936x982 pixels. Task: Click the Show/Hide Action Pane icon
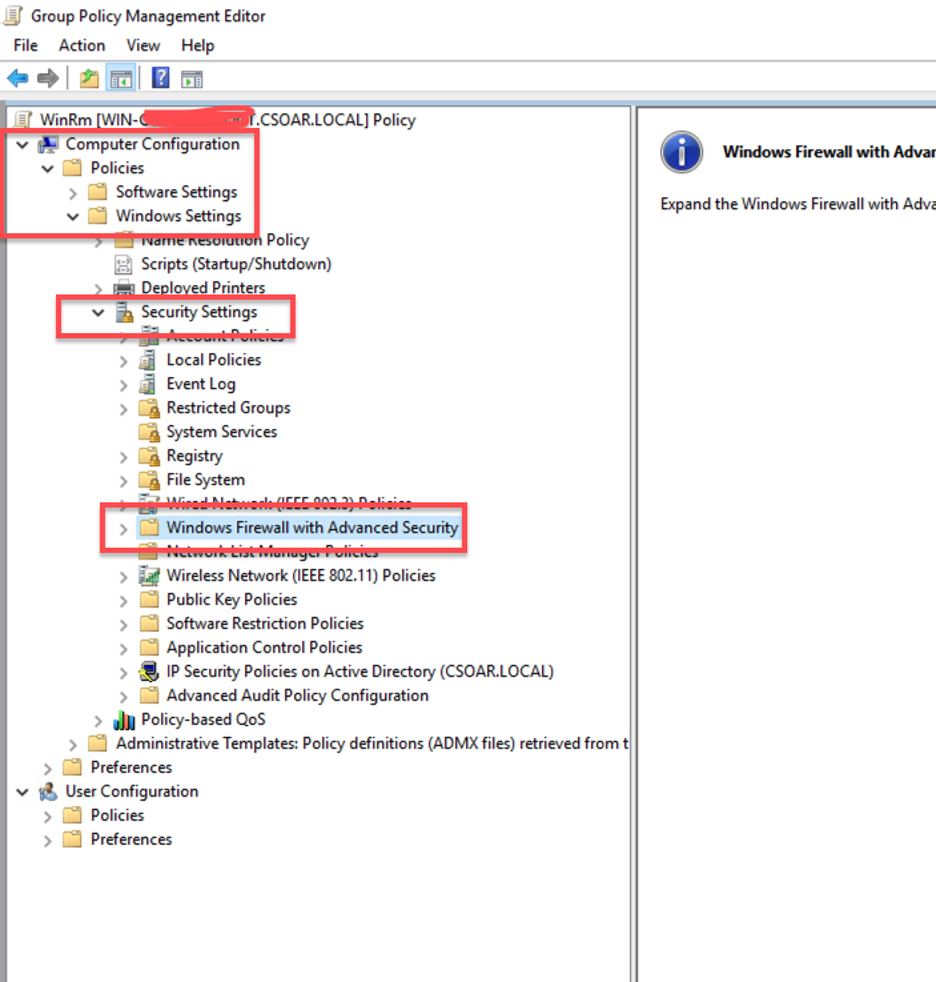(x=191, y=78)
